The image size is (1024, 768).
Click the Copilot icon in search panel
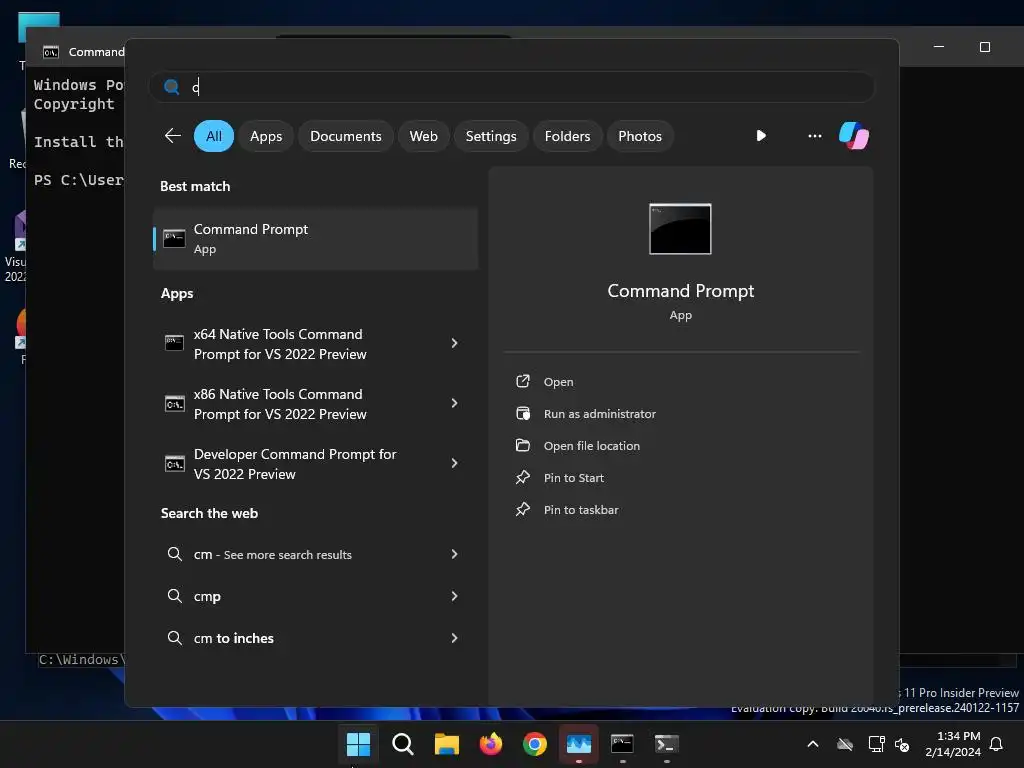coord(854,136)
